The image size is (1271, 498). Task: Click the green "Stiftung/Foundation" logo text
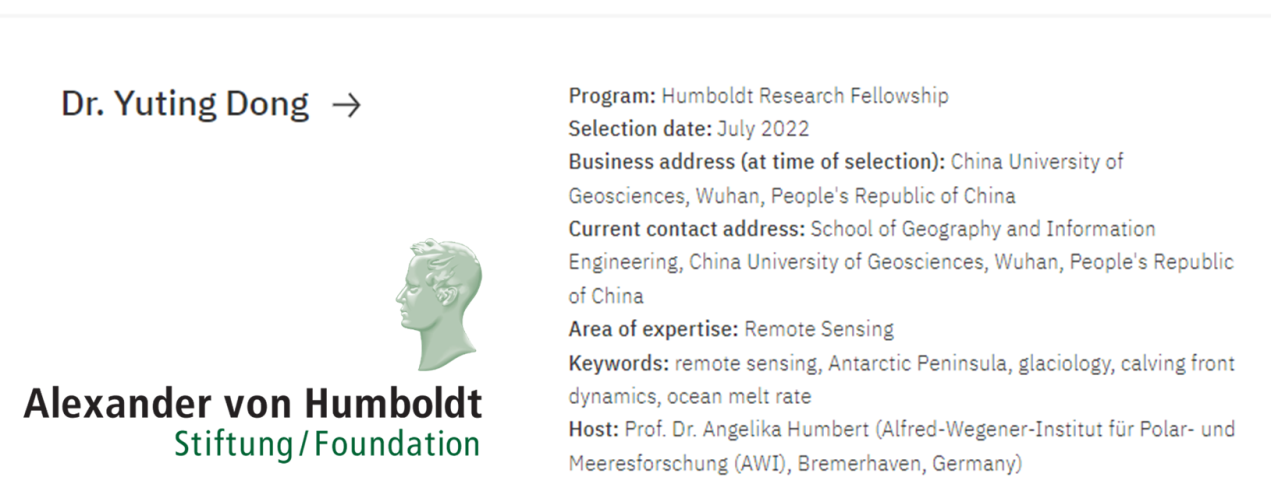pyautogui.click(x=326, y=443)
